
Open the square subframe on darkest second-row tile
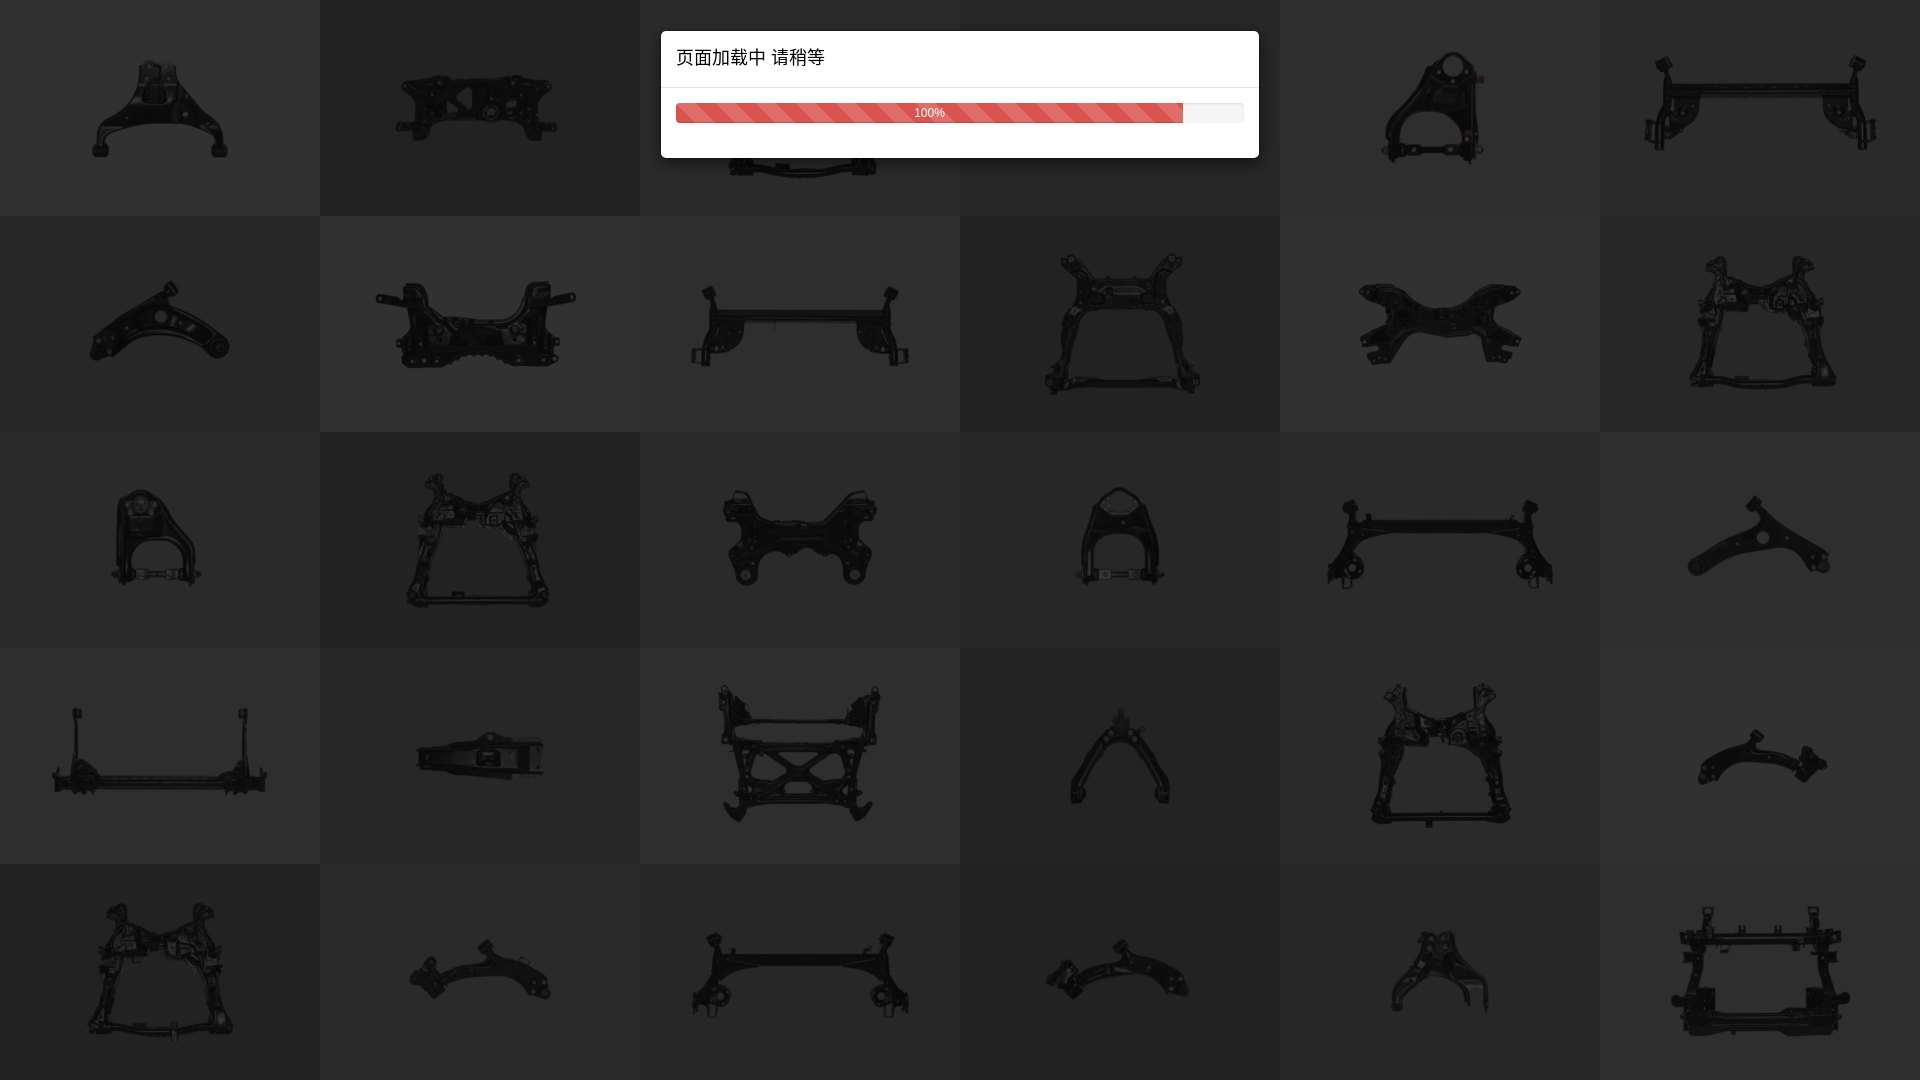[1122, 324]
